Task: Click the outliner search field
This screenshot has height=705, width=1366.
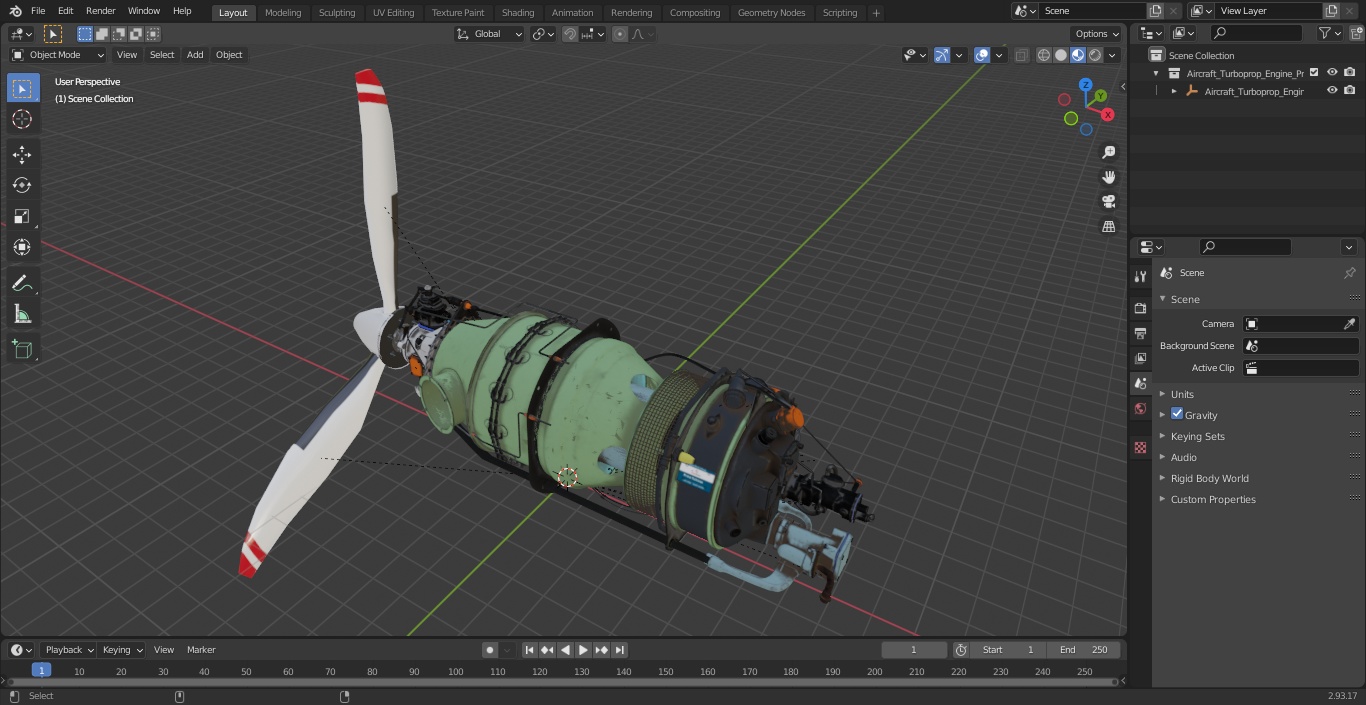Action: [1255, 33]
